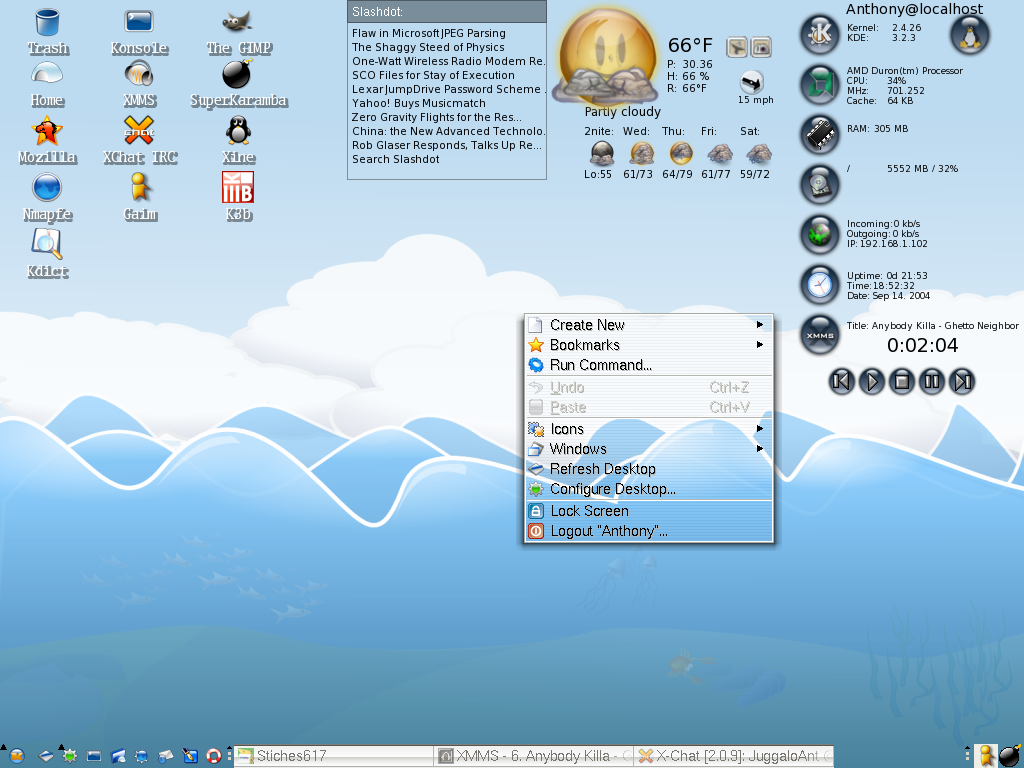The width and height of the screenshot is (1024, 768).
Task: Click the RAM chip widget icon
Action: click(x=820, y=135)
